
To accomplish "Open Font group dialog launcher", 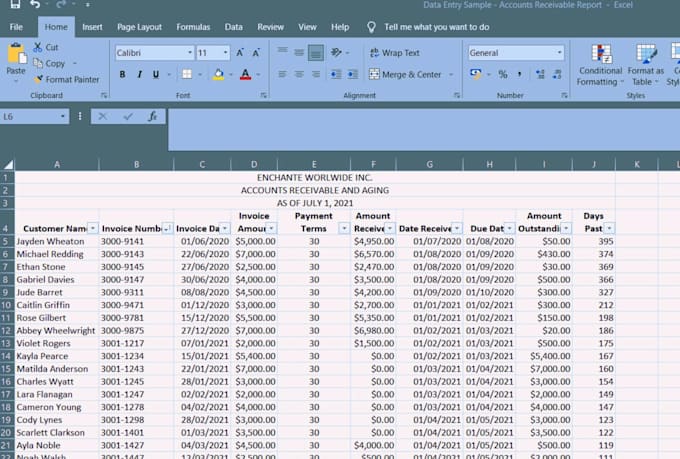I will [x=264, y=95].
